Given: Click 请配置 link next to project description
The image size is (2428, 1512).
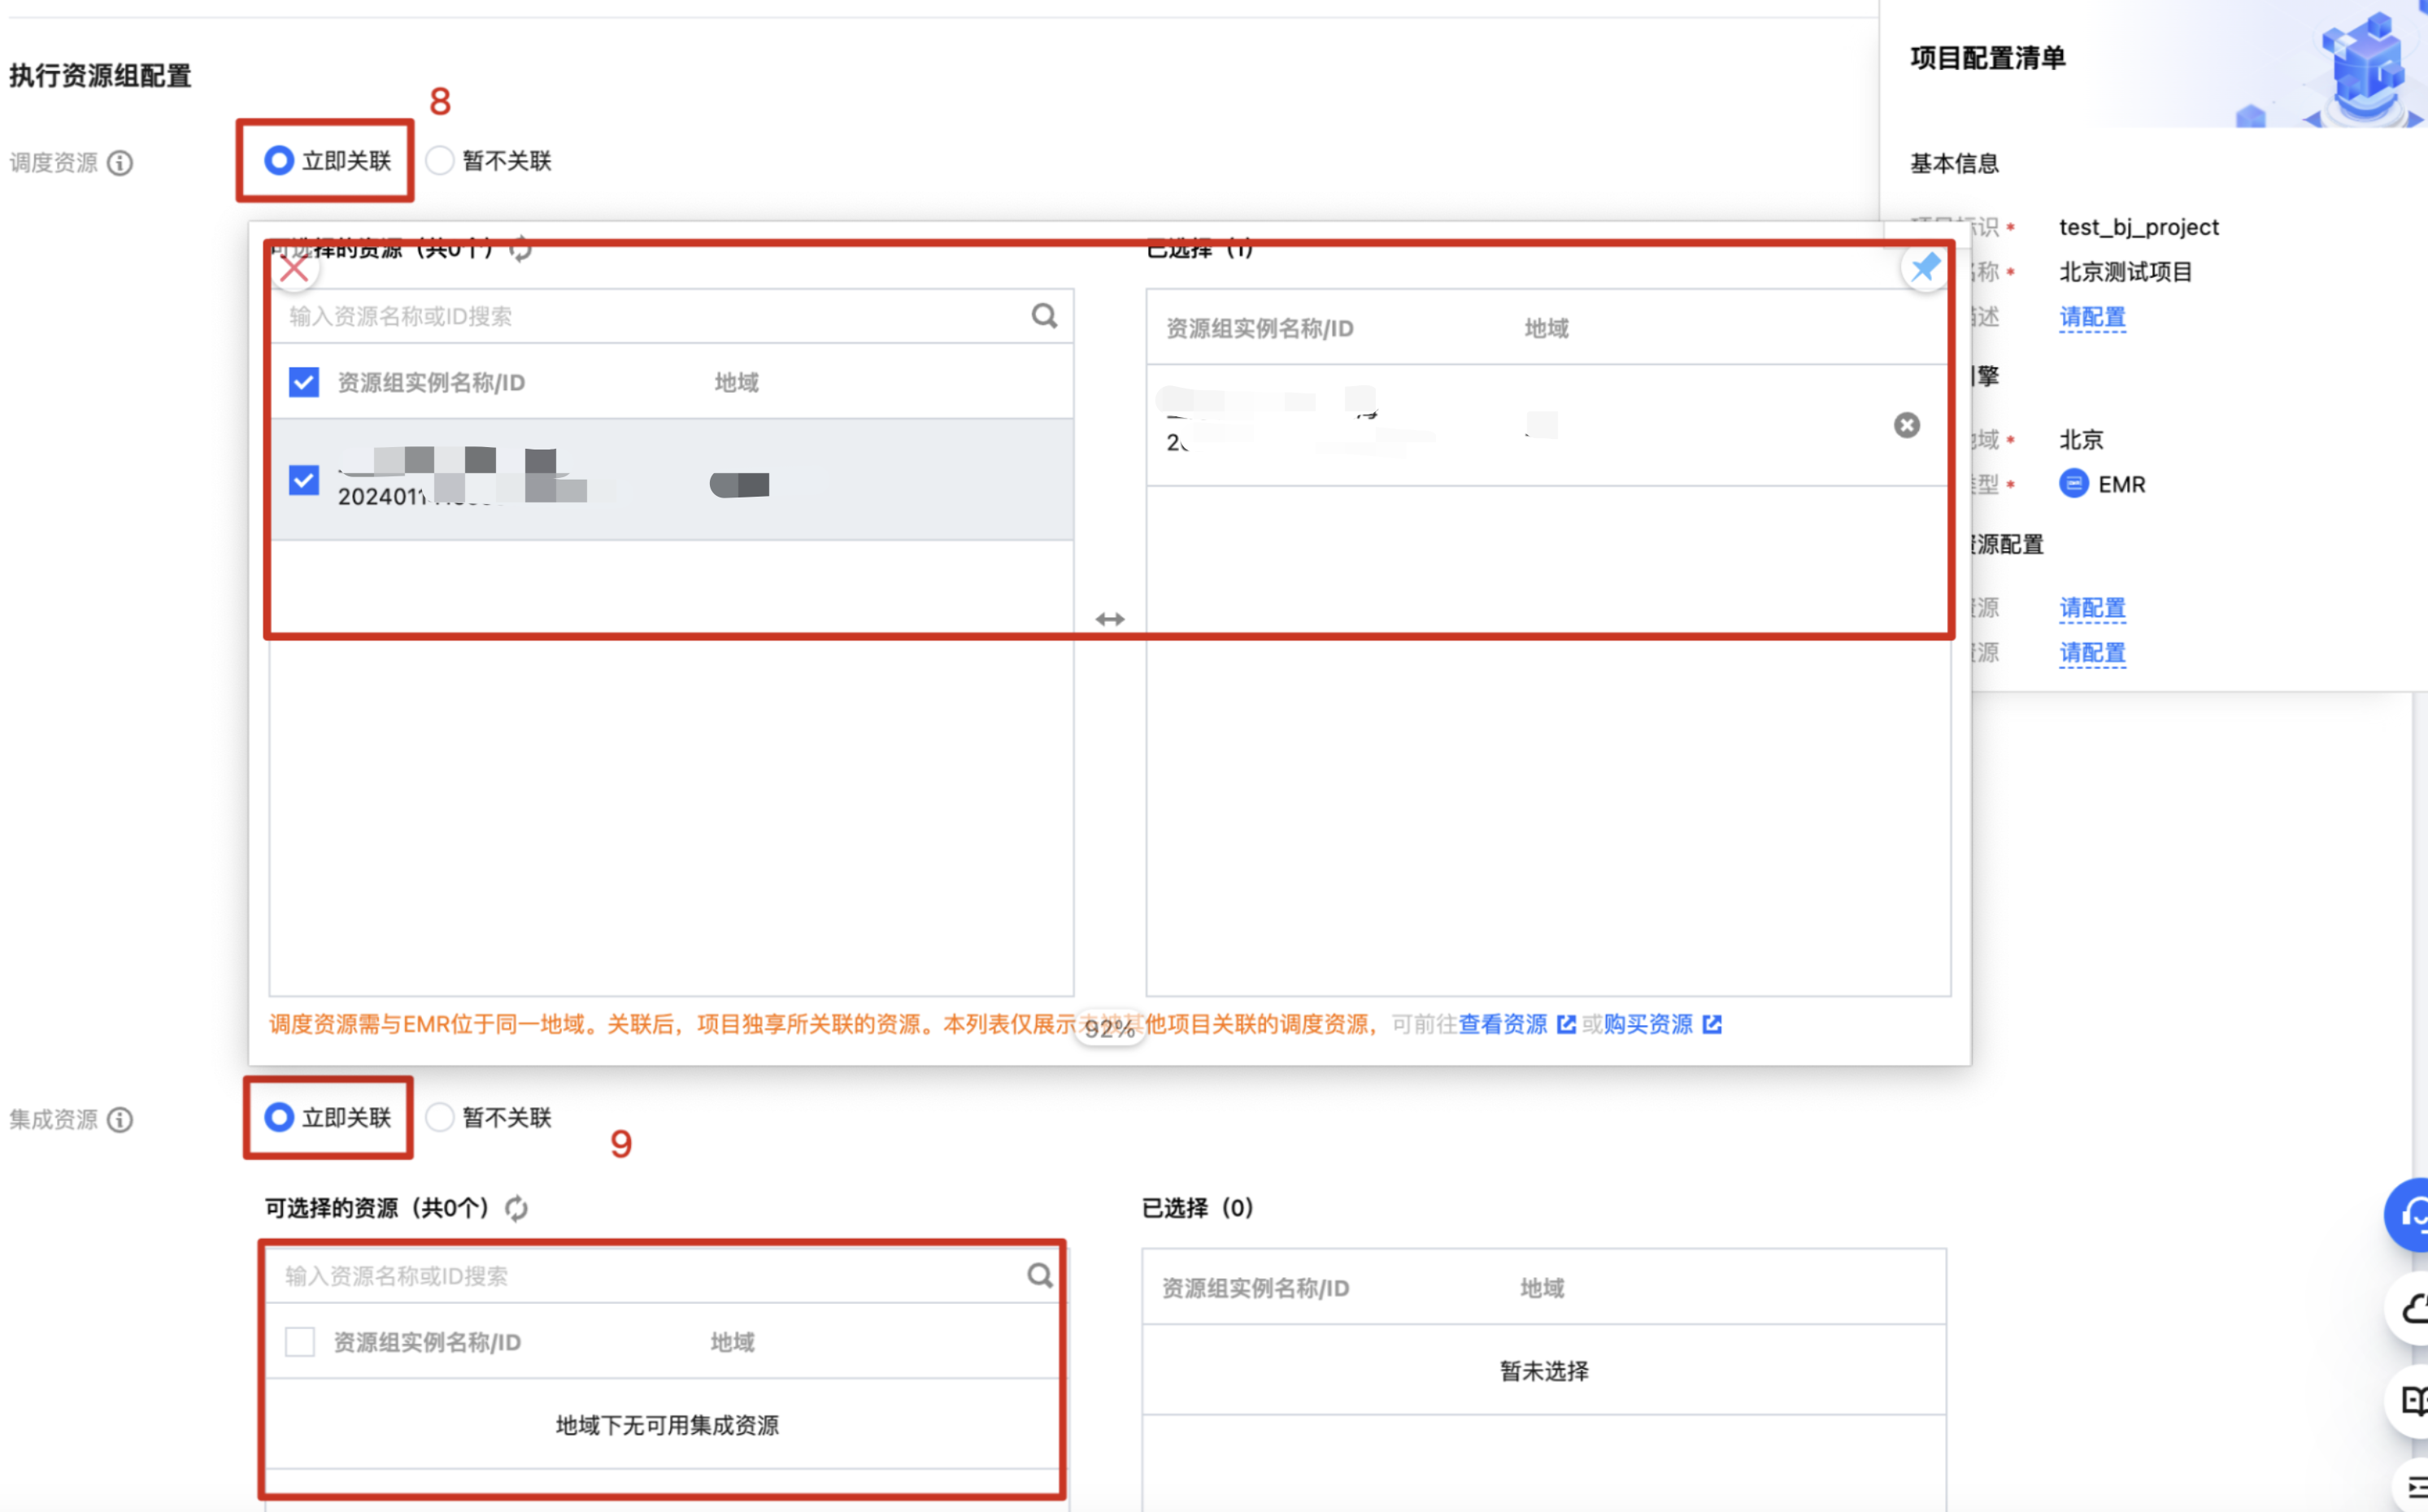Looking at the screenshot, I should point(2092,317).
